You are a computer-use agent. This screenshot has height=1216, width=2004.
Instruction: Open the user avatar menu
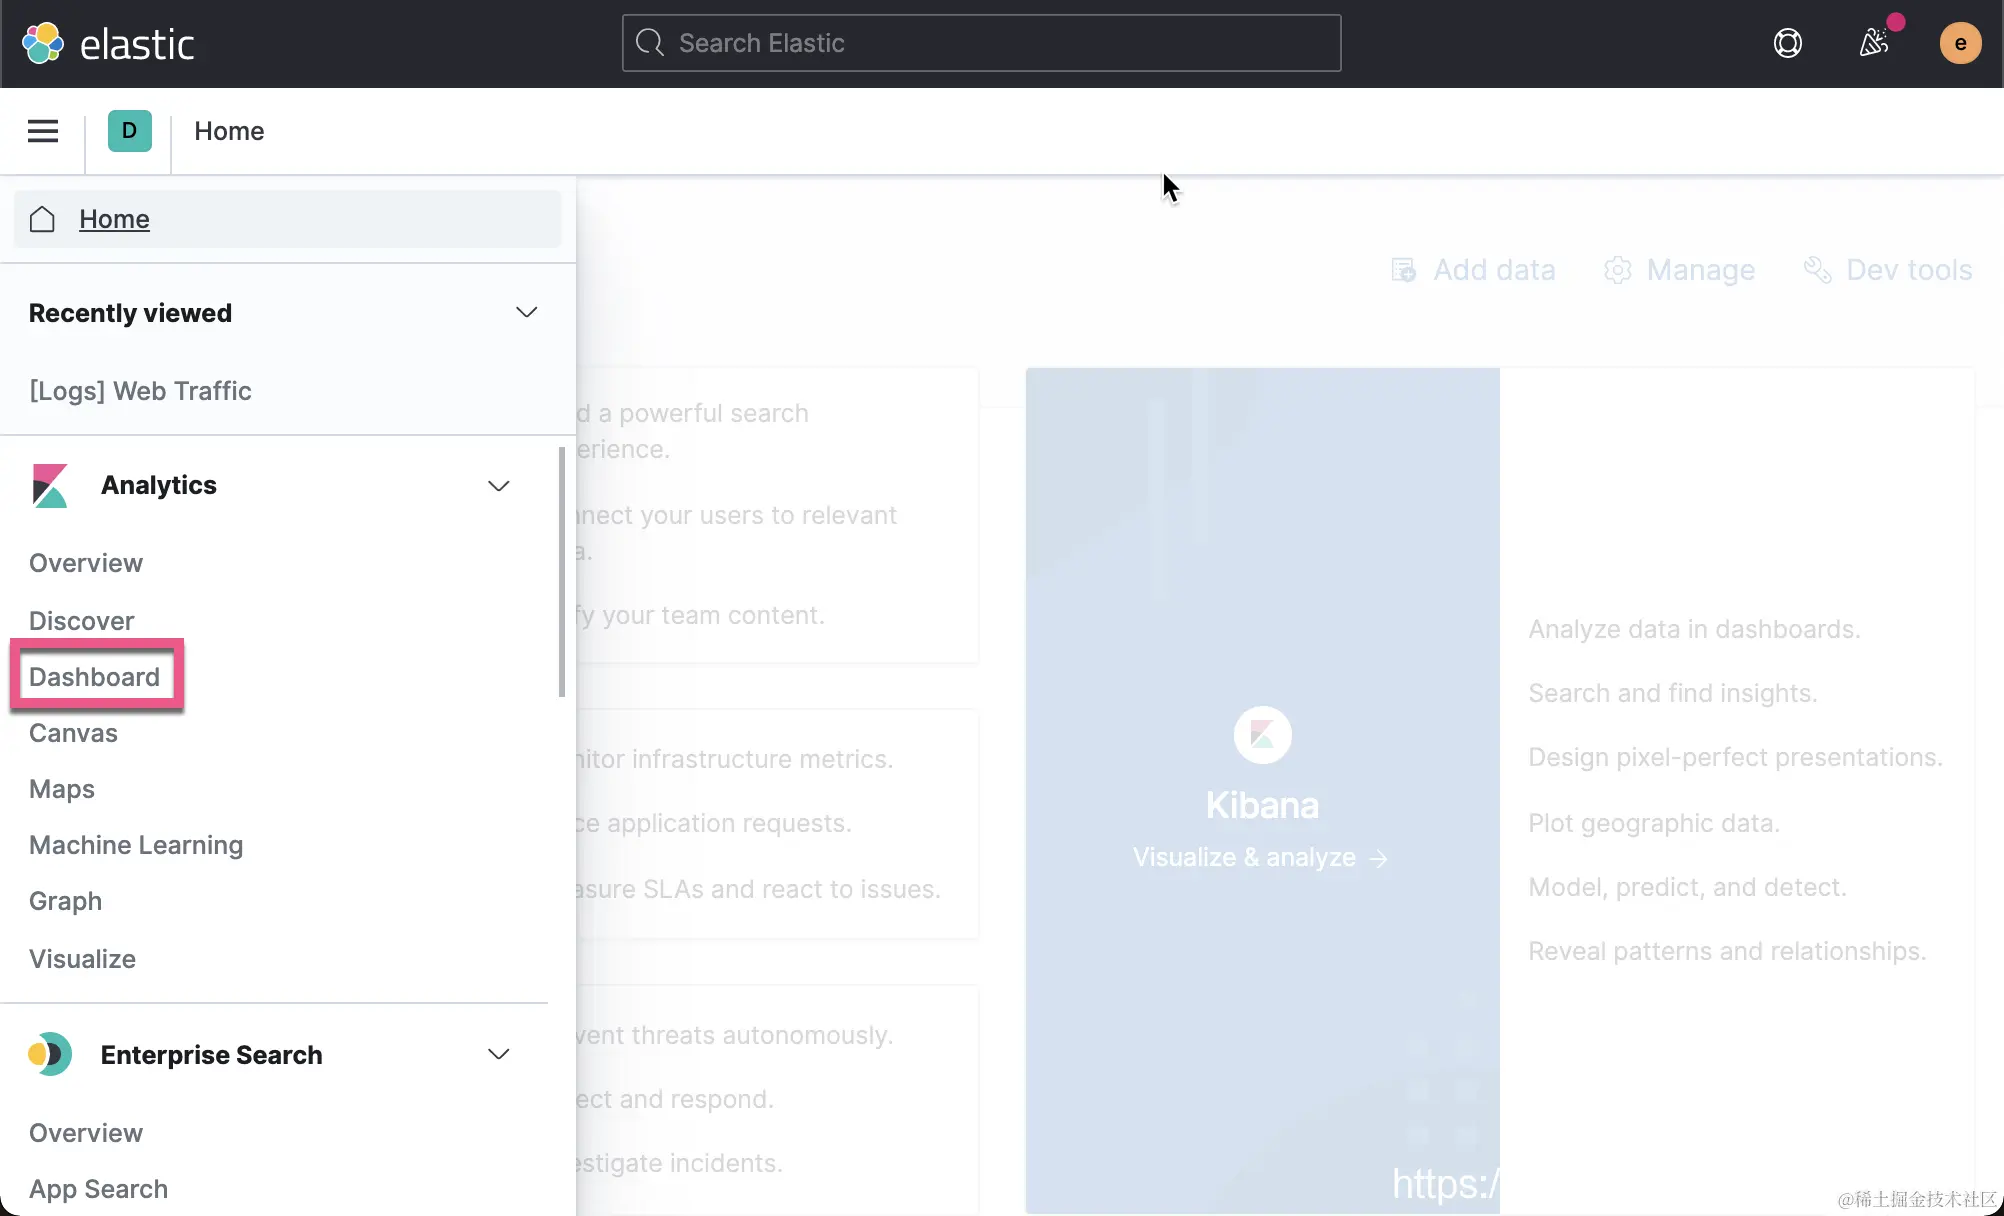tap(1959, 43)
